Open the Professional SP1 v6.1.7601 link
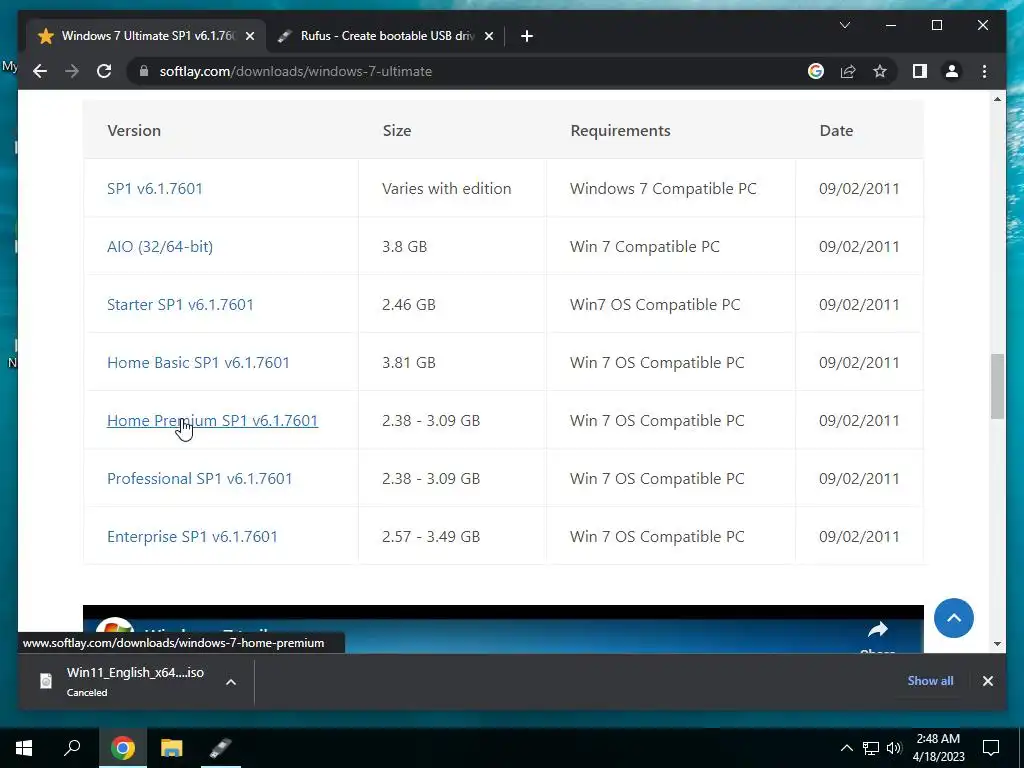The image size is (1024, 768). (199, 479)
